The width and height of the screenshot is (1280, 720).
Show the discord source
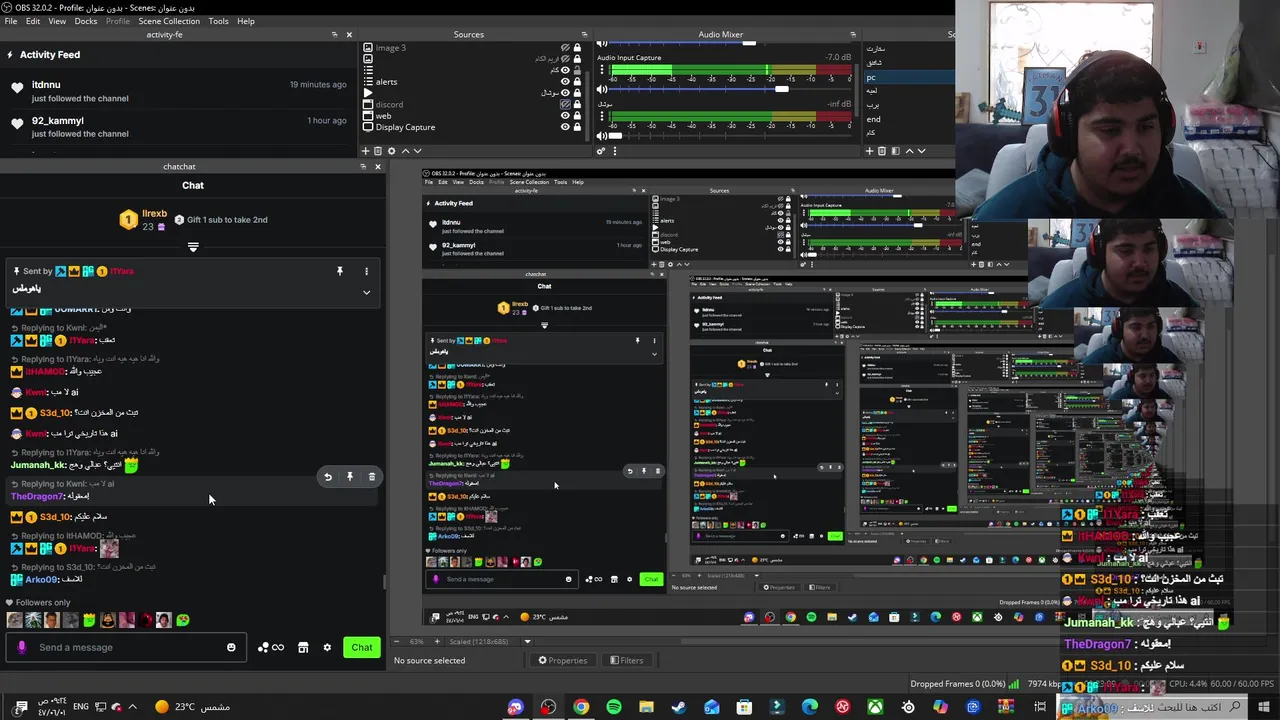(565, 104)
